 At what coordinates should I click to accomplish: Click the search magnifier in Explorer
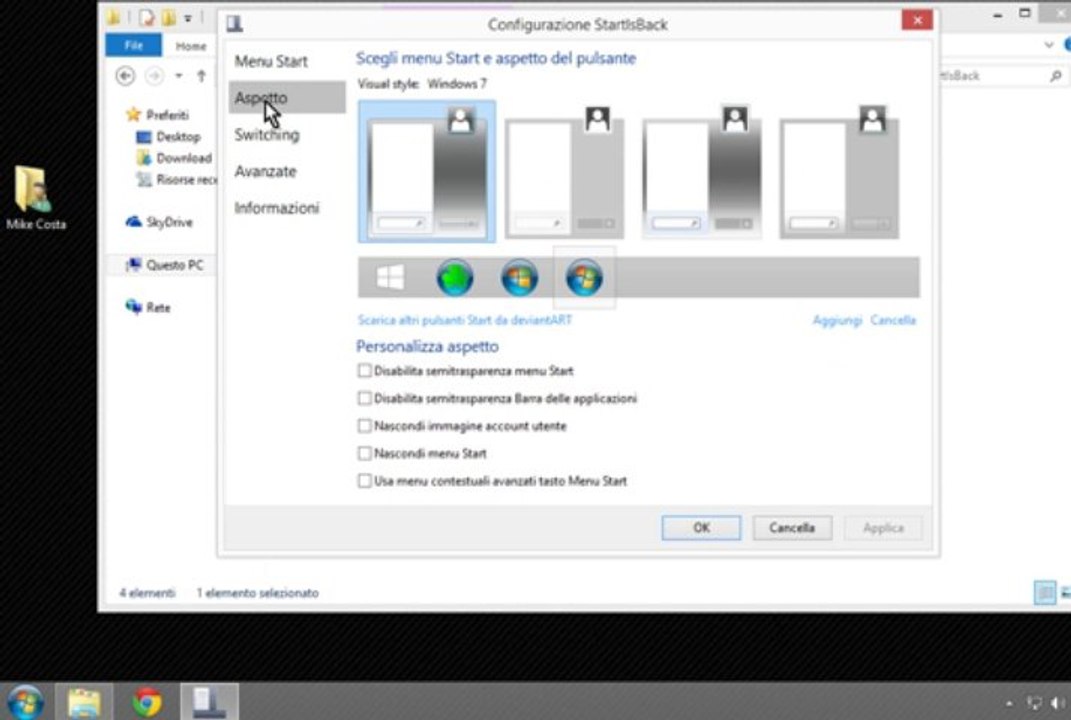(1056, 76)
